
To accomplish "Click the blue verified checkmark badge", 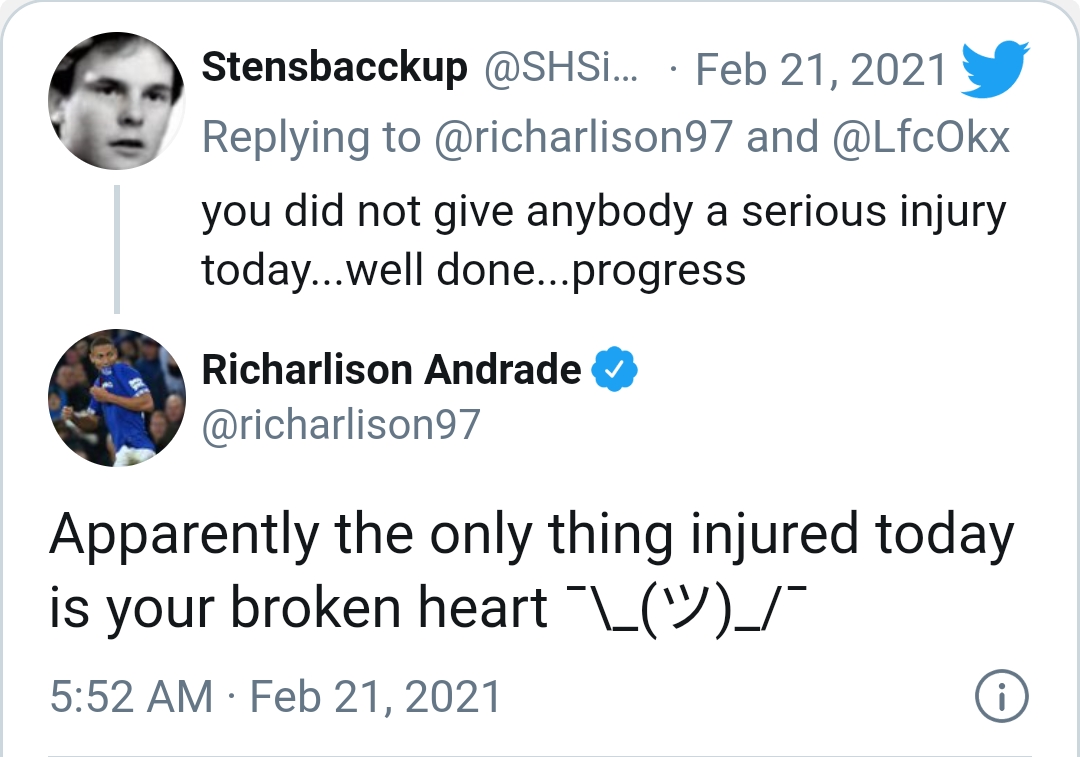I will tap(614, 370).
